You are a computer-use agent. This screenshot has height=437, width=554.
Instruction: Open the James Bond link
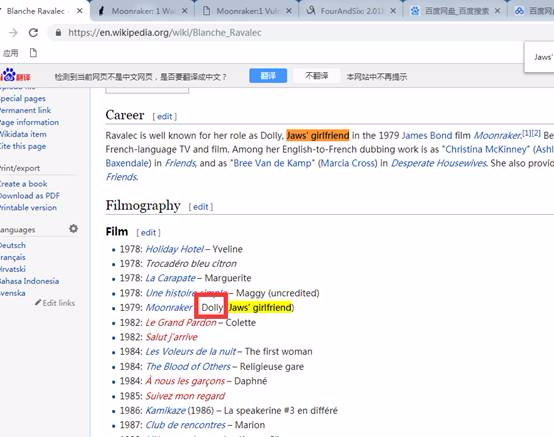(427, 135)
